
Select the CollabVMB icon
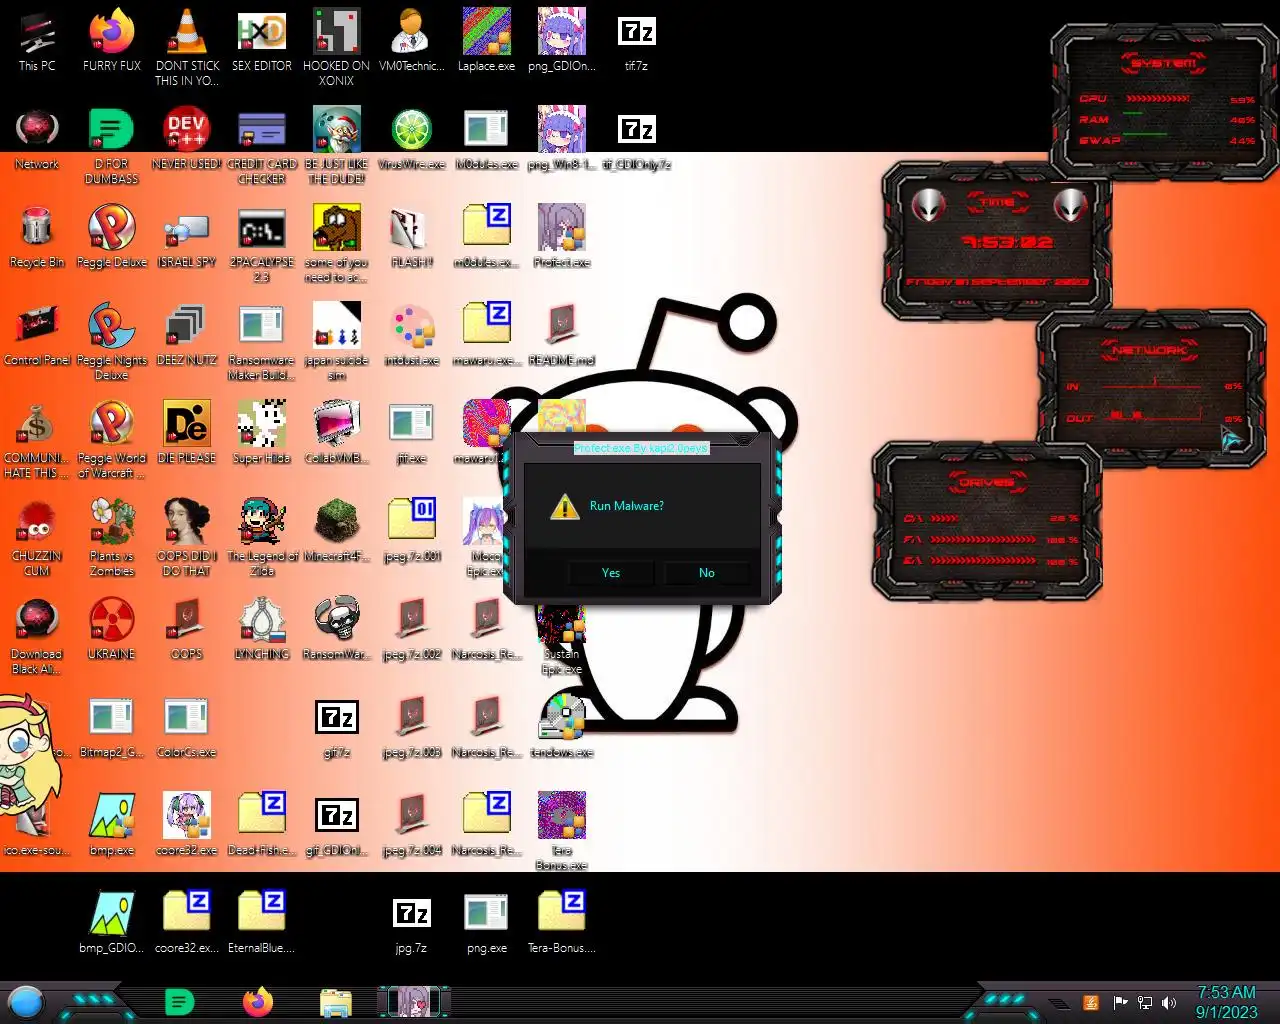337,433
